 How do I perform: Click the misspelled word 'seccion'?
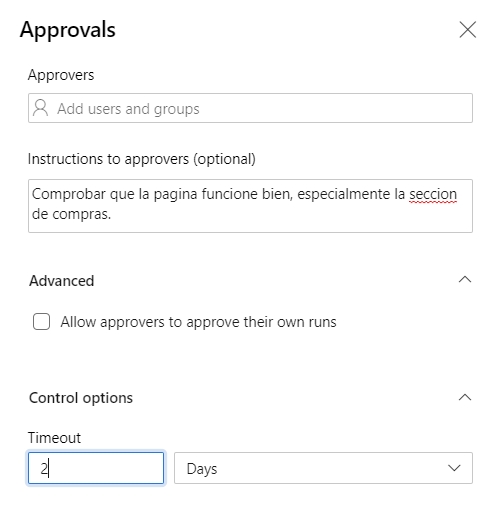coord(433,194)
